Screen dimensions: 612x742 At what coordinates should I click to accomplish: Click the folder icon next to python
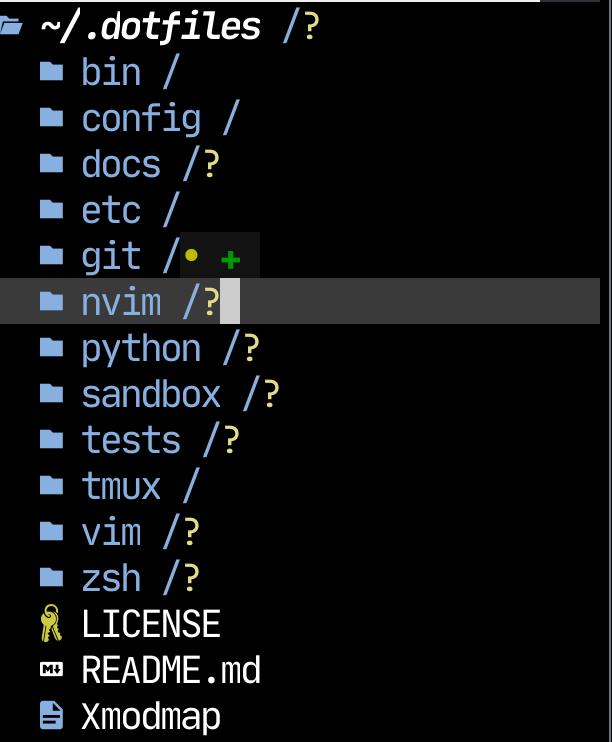[x=52, y=347]
